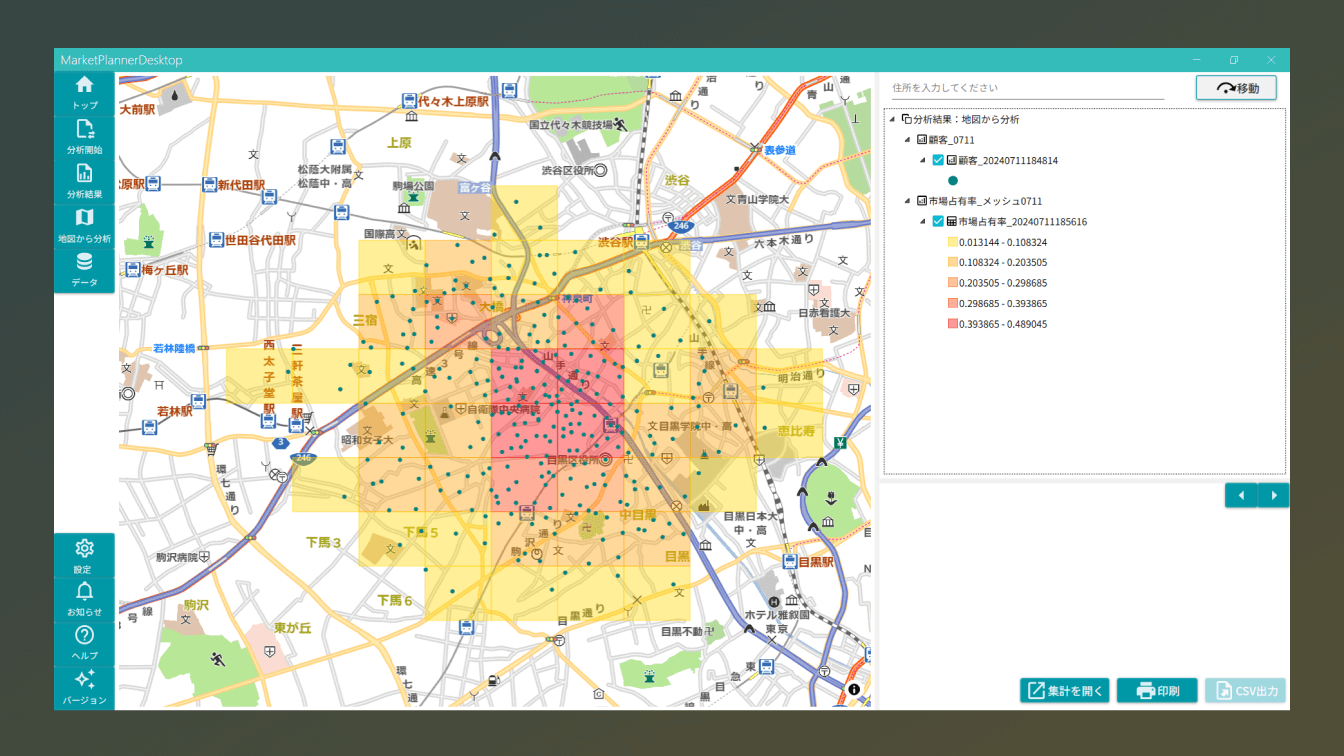Click the table icon beside 市場占有率_20240711185616
1344x756 pixels.
[951, 221]
